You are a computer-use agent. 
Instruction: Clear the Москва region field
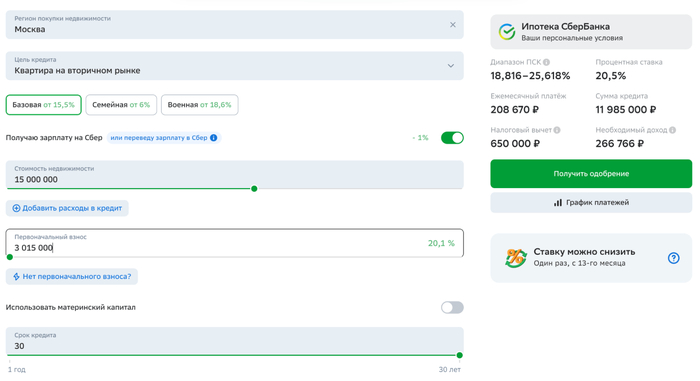(452, 25)
